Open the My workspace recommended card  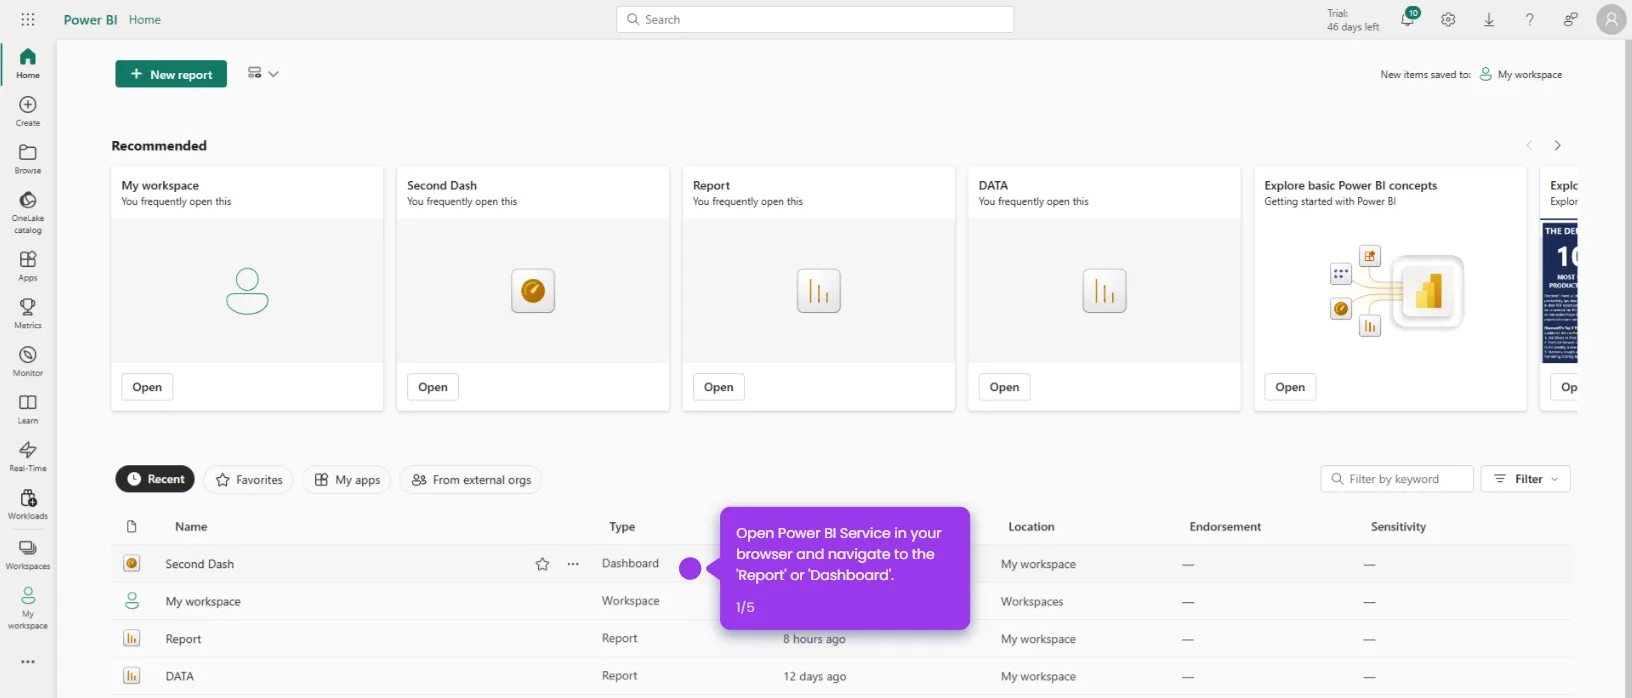coord(147,387)
